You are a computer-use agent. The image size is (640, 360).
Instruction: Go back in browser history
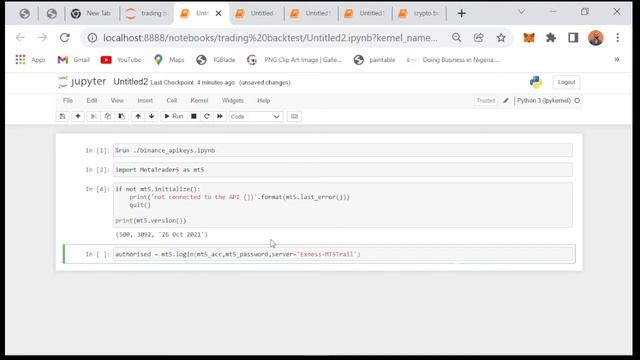[x=20, y=38]
